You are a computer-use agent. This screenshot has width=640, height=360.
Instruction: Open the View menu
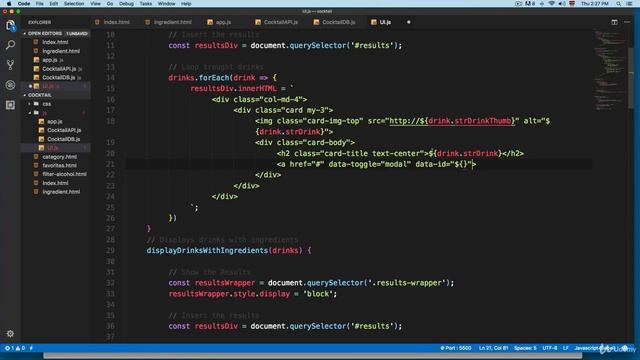tap(96, 4)
